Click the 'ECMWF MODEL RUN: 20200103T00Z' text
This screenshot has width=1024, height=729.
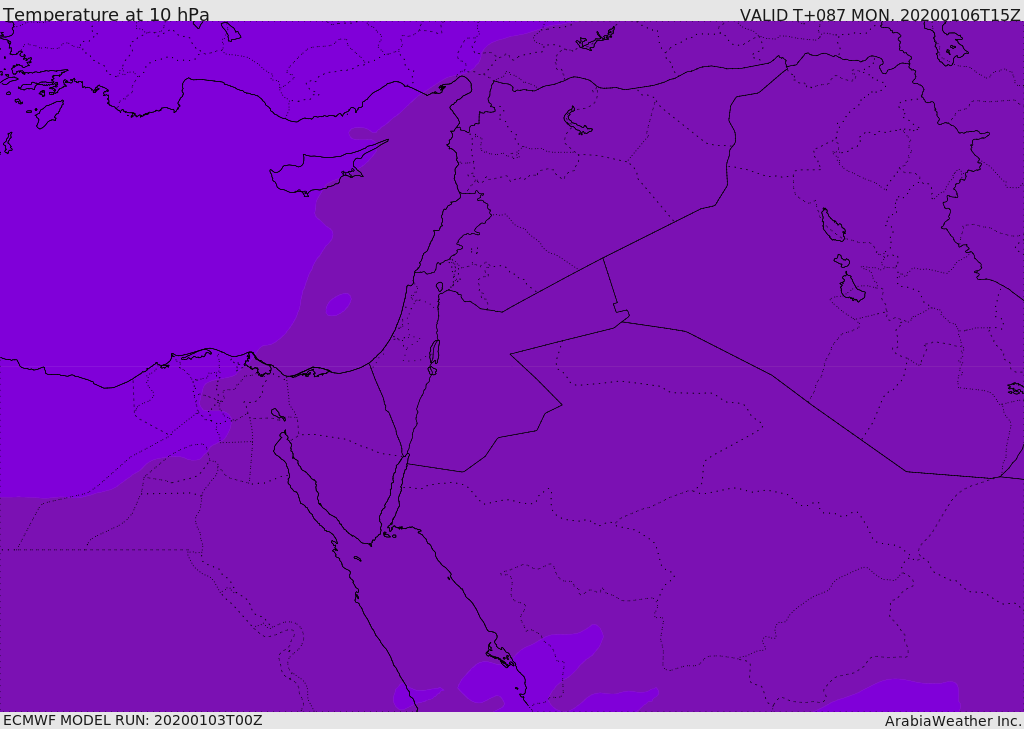(x=133, y=720)
